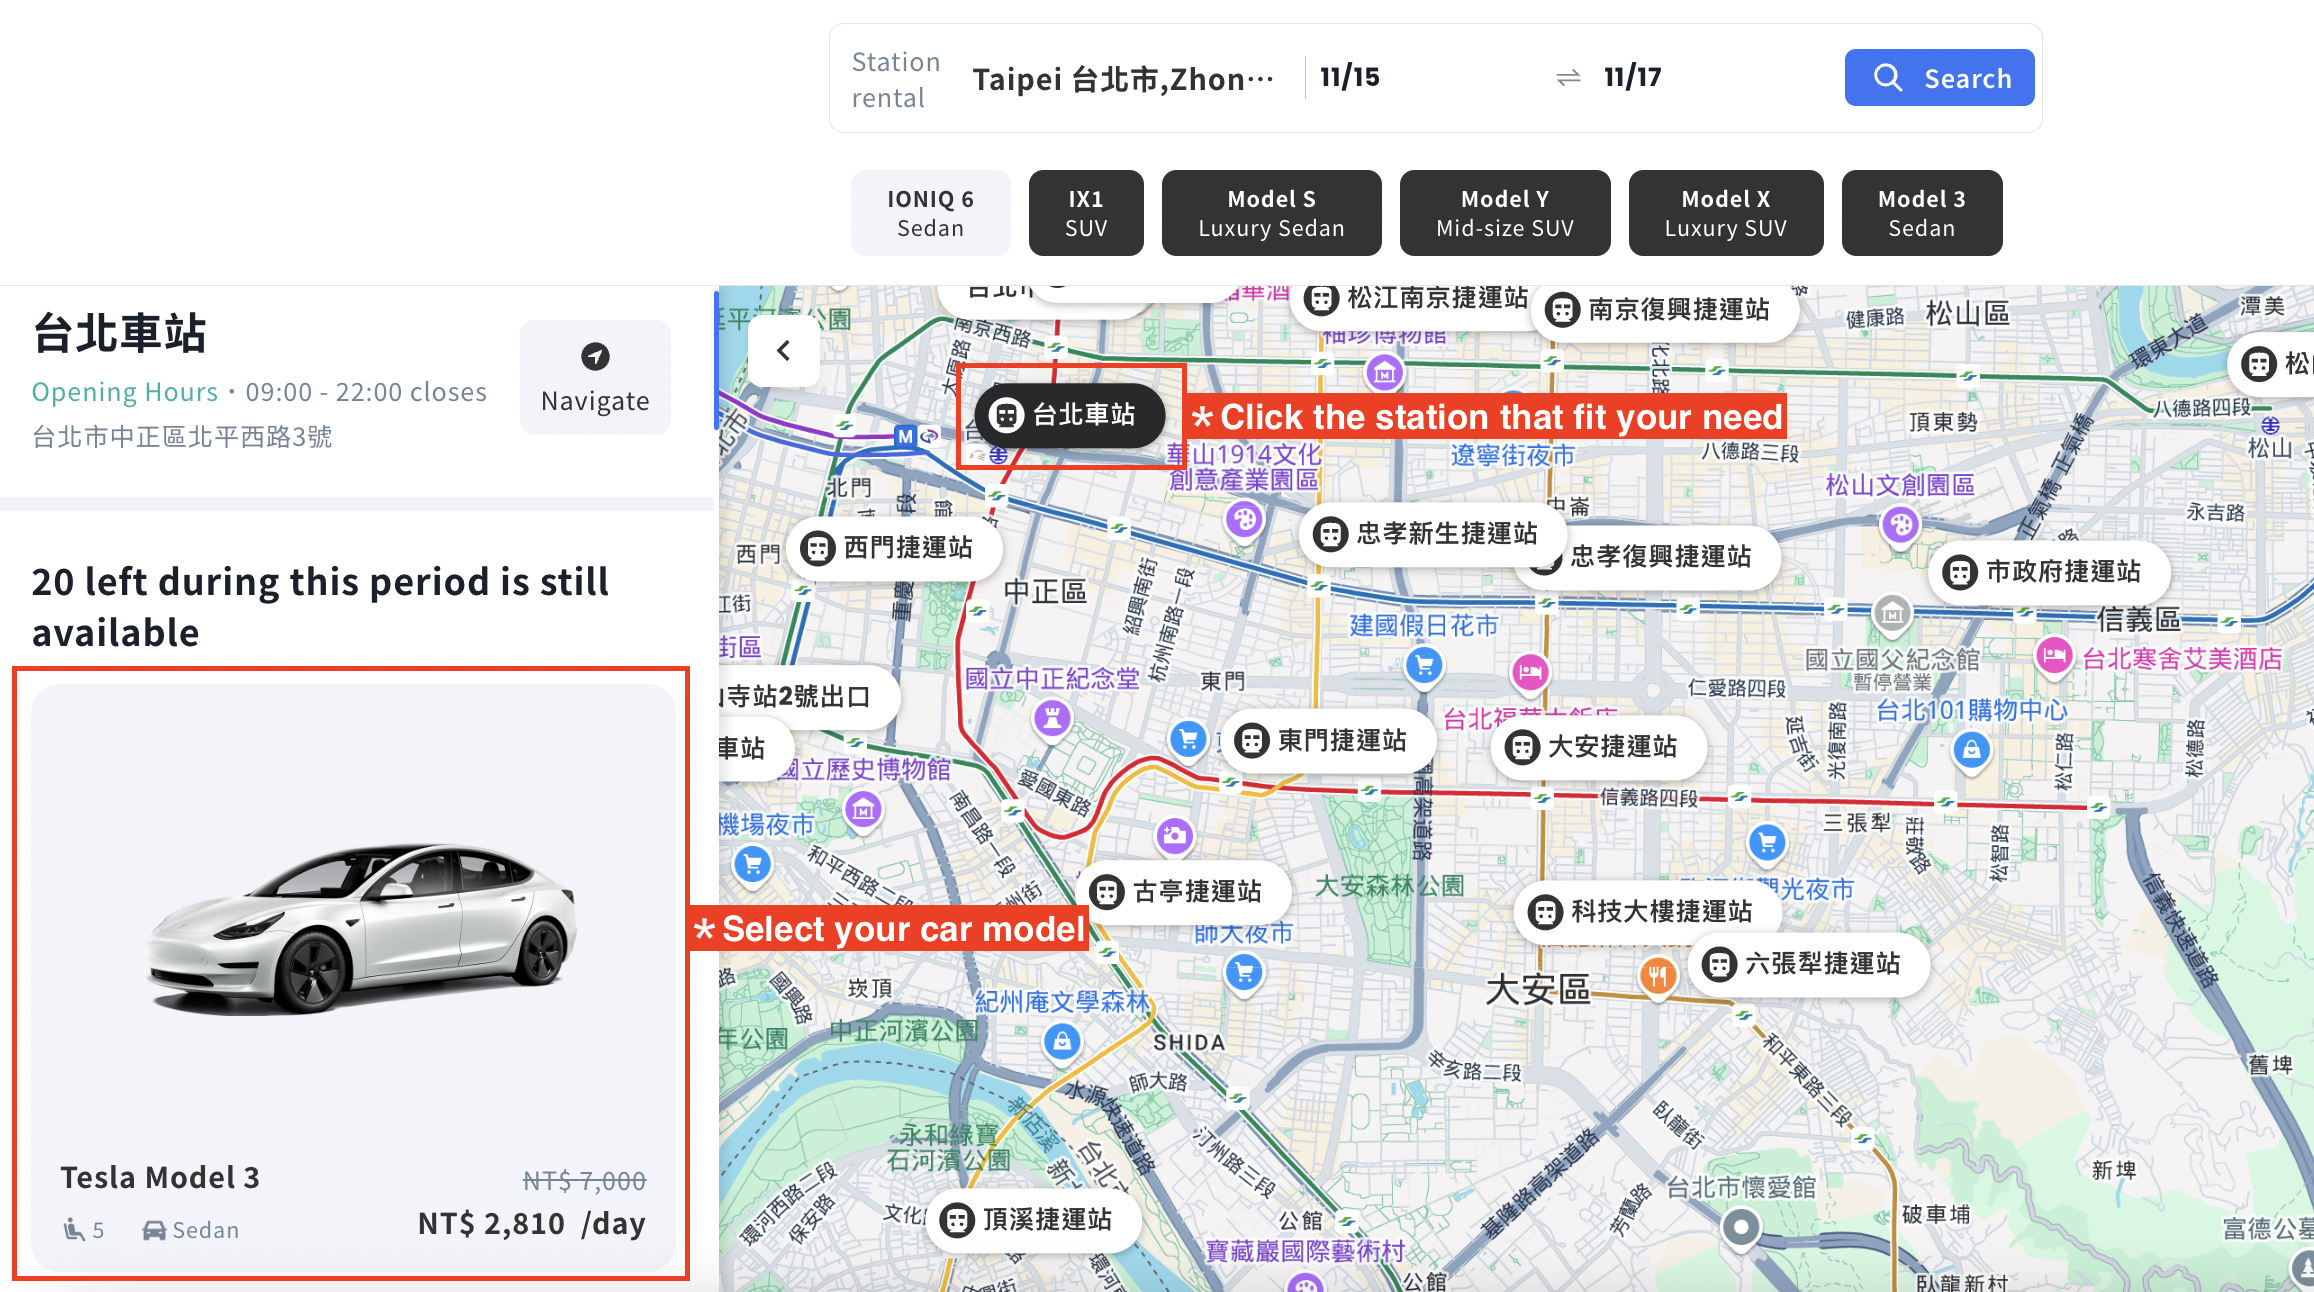Click the 松山文創園區 purple map pin

[1900, 525]
